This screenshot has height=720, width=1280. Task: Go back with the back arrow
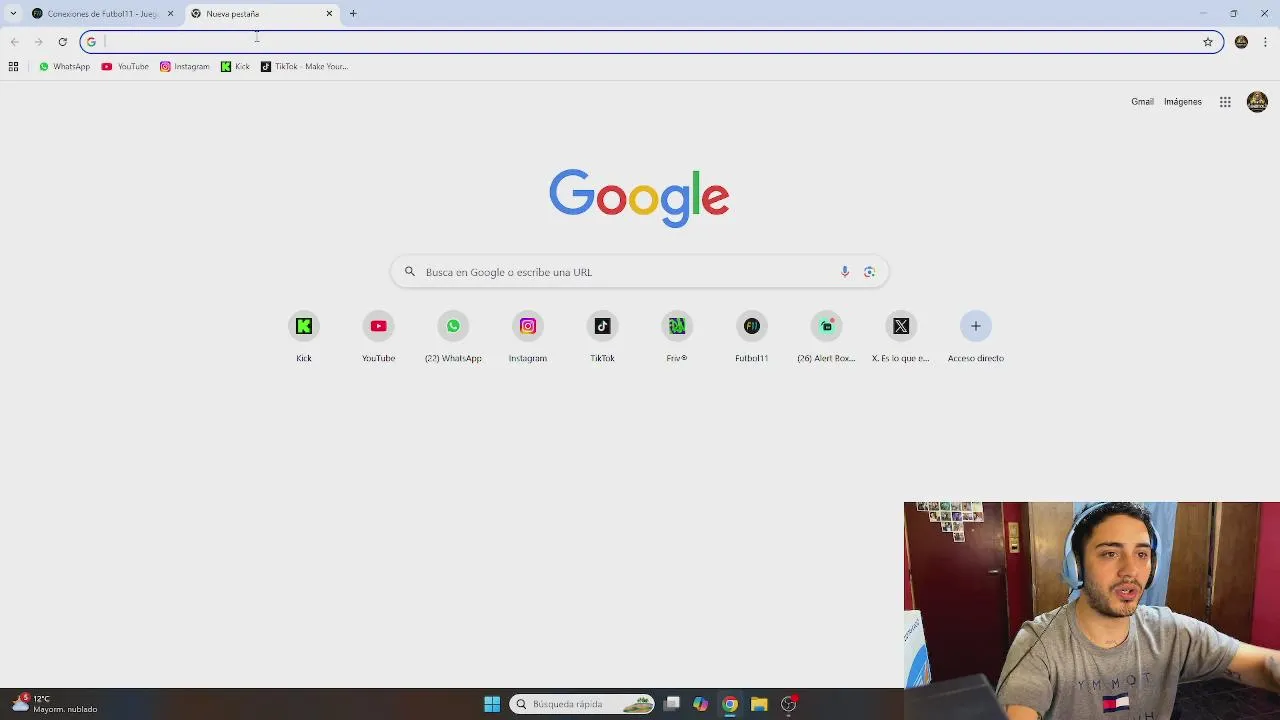click(x=14, y=42)
